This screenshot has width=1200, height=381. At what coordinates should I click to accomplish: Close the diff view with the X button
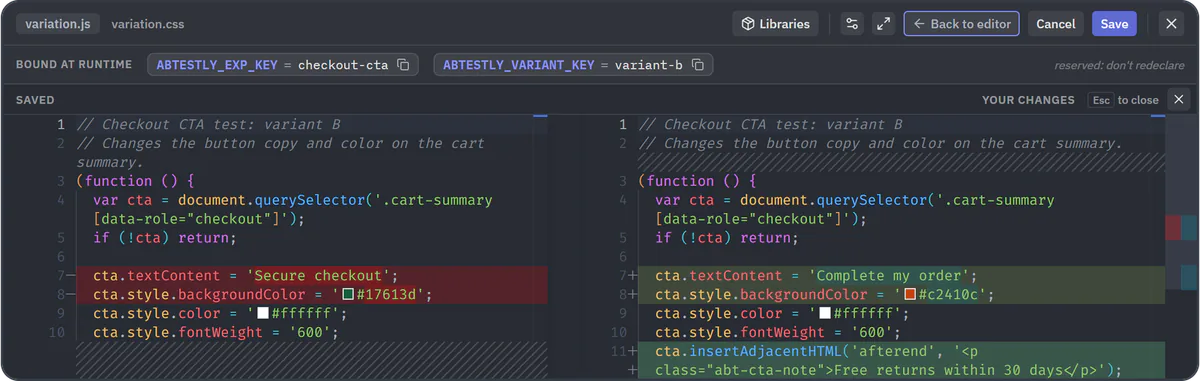1178,99
